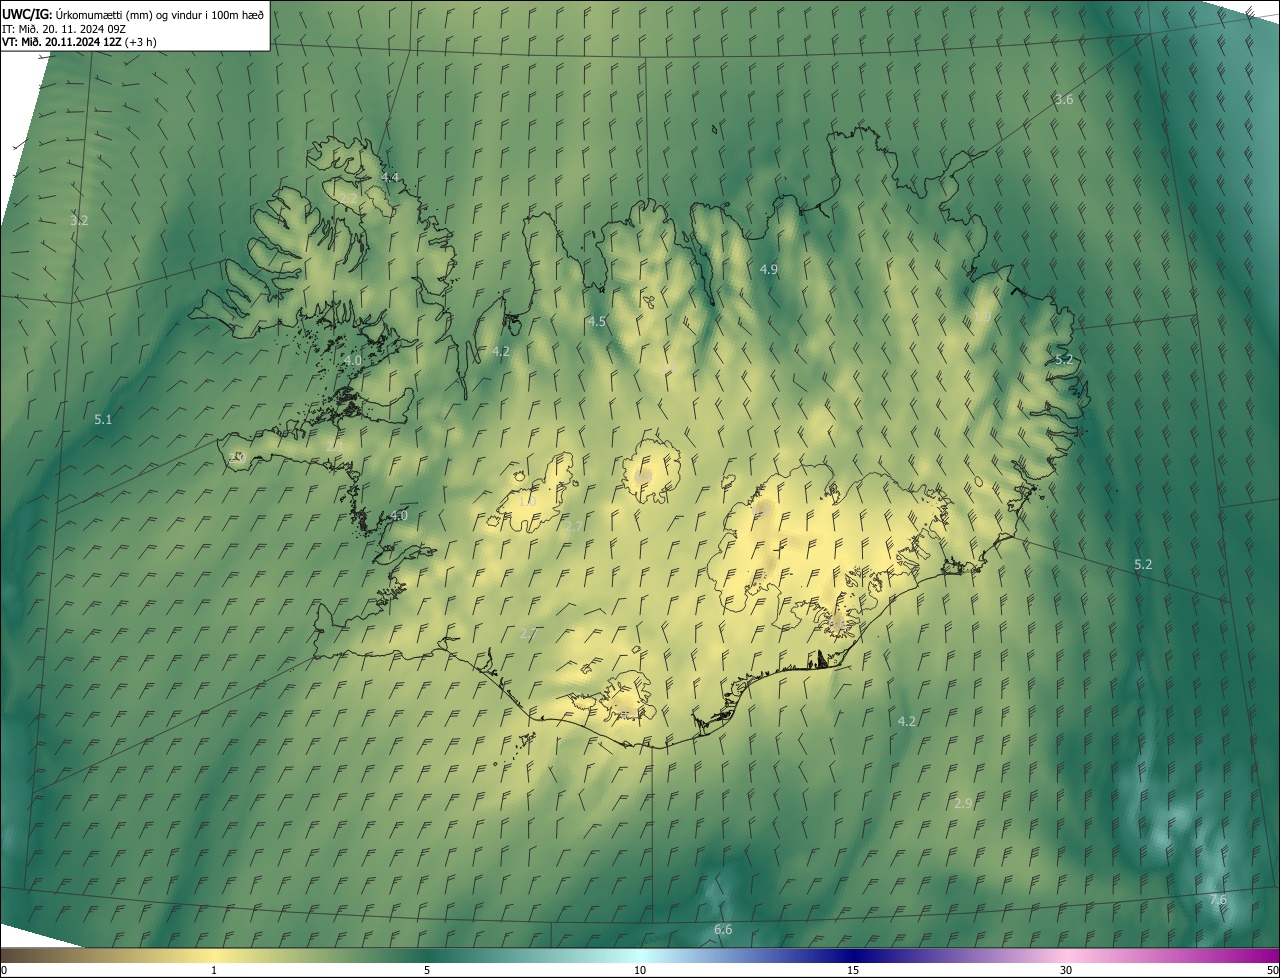Click the map title 'Úrkomumætti (mm) og vindur i 100m hæð'
This screenshot has width=1280, height=978.
pyautogui.click(x=160, y=14)
